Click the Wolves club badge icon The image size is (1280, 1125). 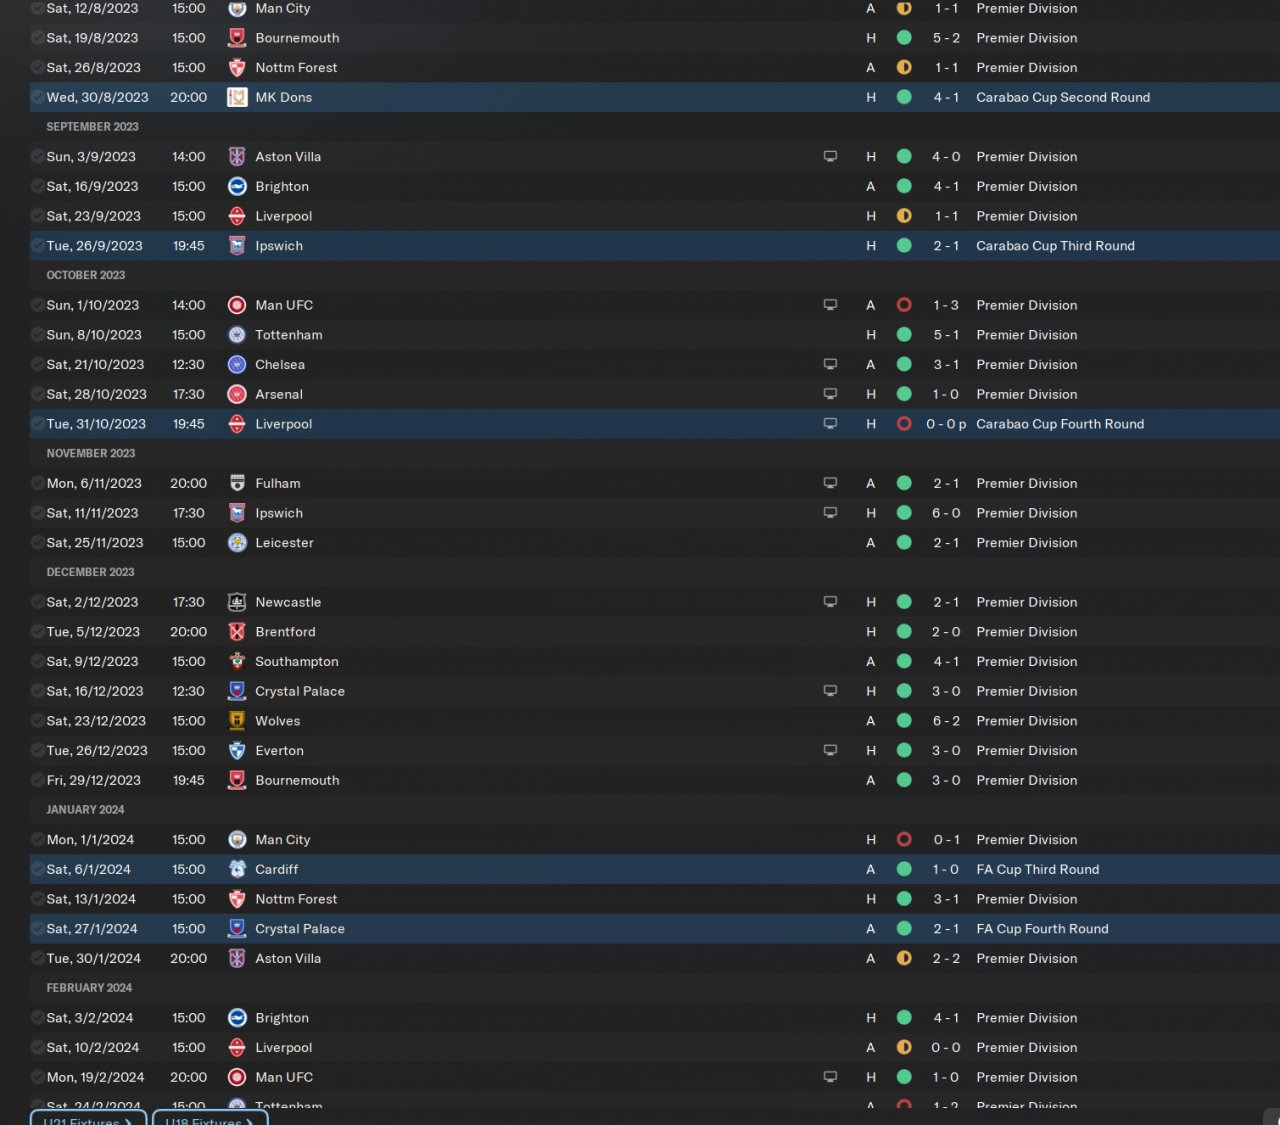click(237, 721)
